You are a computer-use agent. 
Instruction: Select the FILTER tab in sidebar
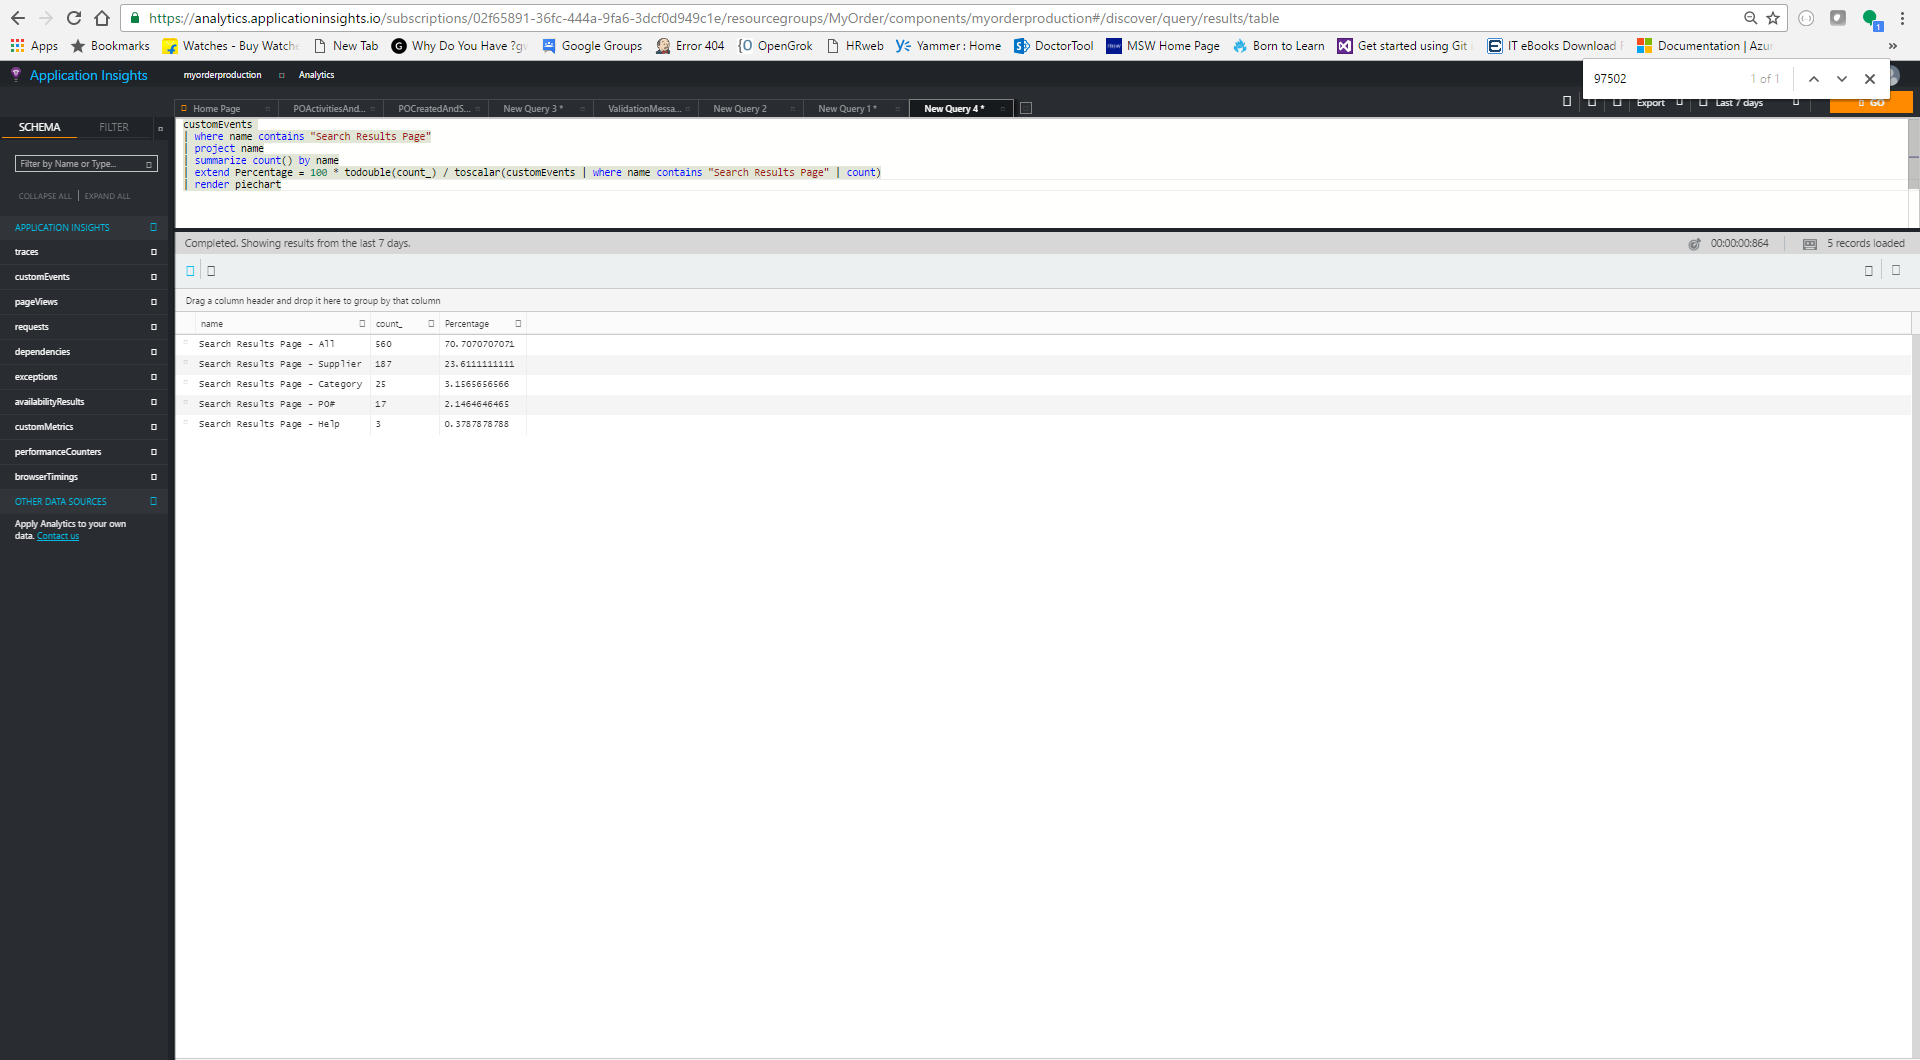coord(114,128)
